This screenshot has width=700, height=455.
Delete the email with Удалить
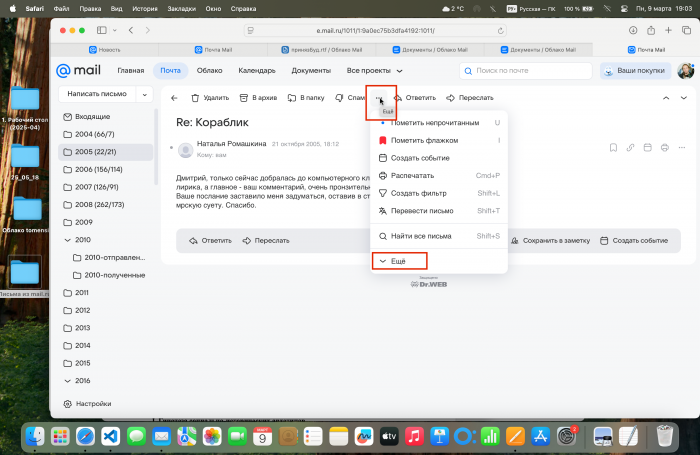pos(210,98)
